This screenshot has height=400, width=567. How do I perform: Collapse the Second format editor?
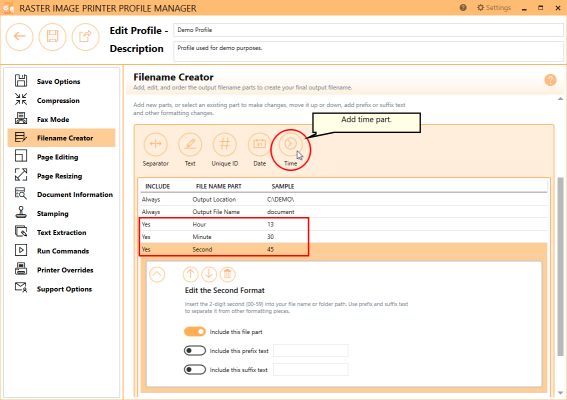click(157, 275)
